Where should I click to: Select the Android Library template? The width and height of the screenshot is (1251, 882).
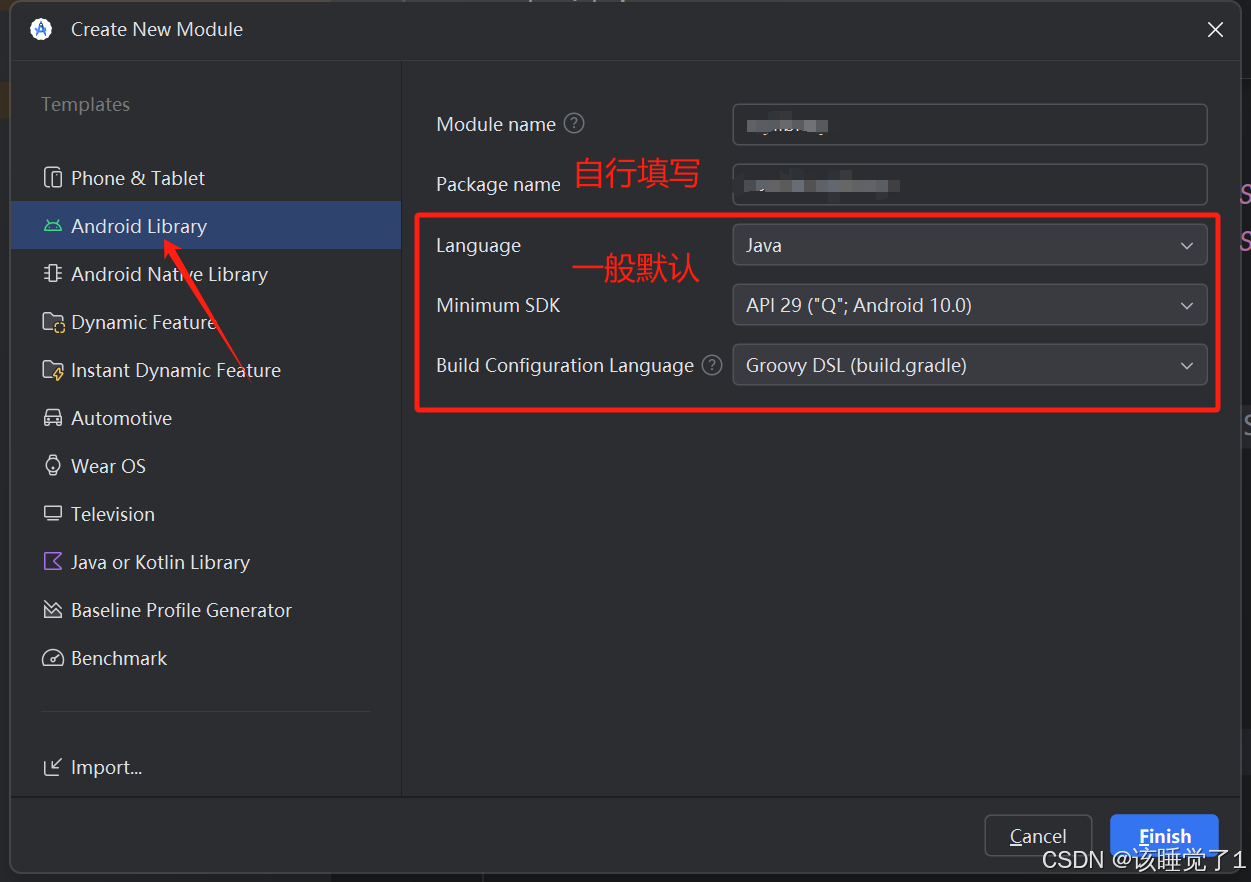click(206, 226)
